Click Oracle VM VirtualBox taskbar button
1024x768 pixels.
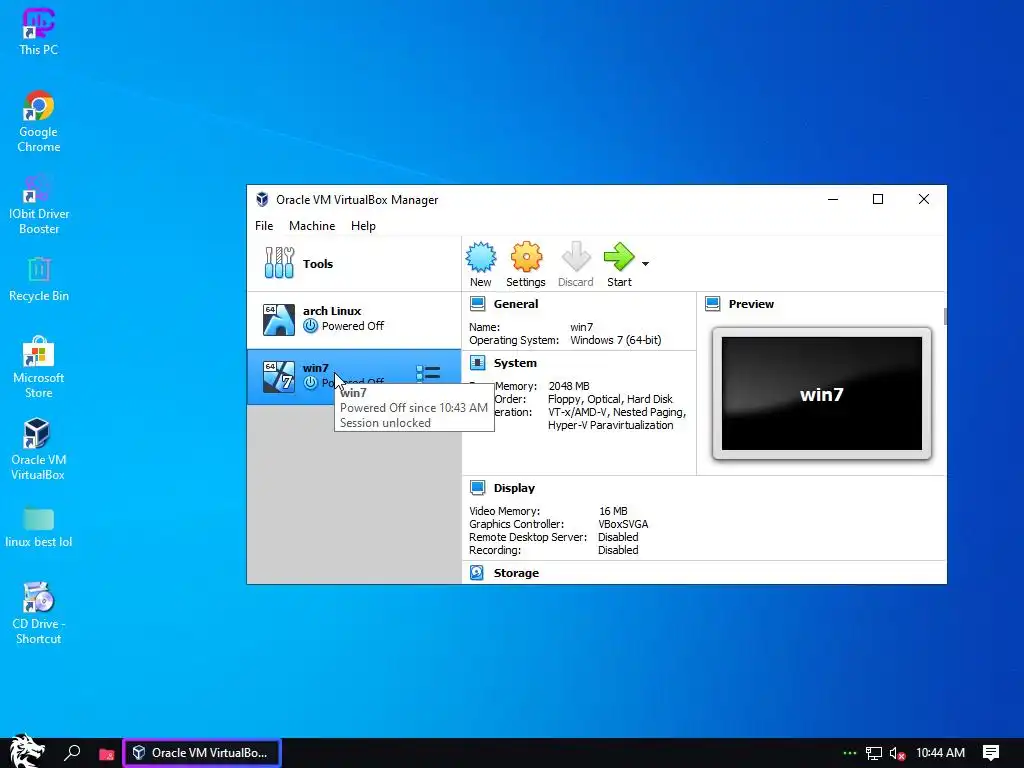[x=202, y=753]
